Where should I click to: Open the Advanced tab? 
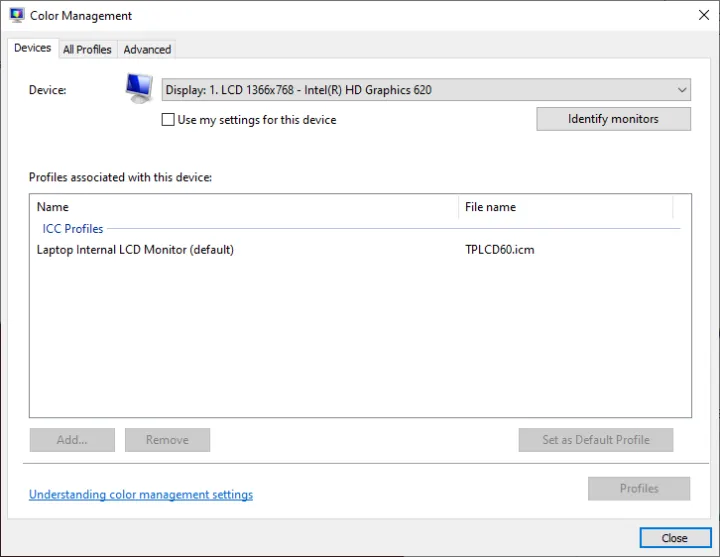tap(147, 49)
